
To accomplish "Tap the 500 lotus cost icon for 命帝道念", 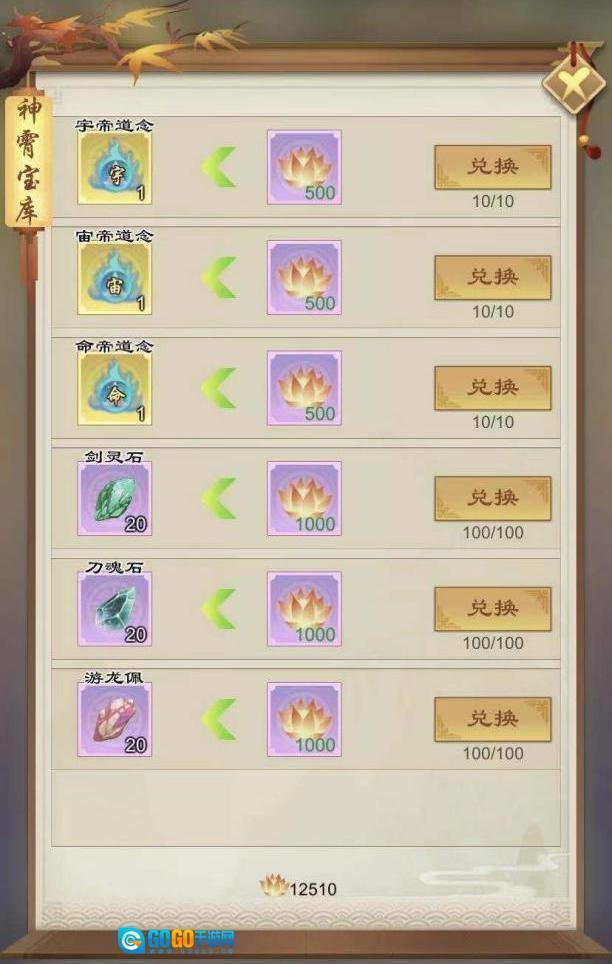I will [x=304, y=389].
